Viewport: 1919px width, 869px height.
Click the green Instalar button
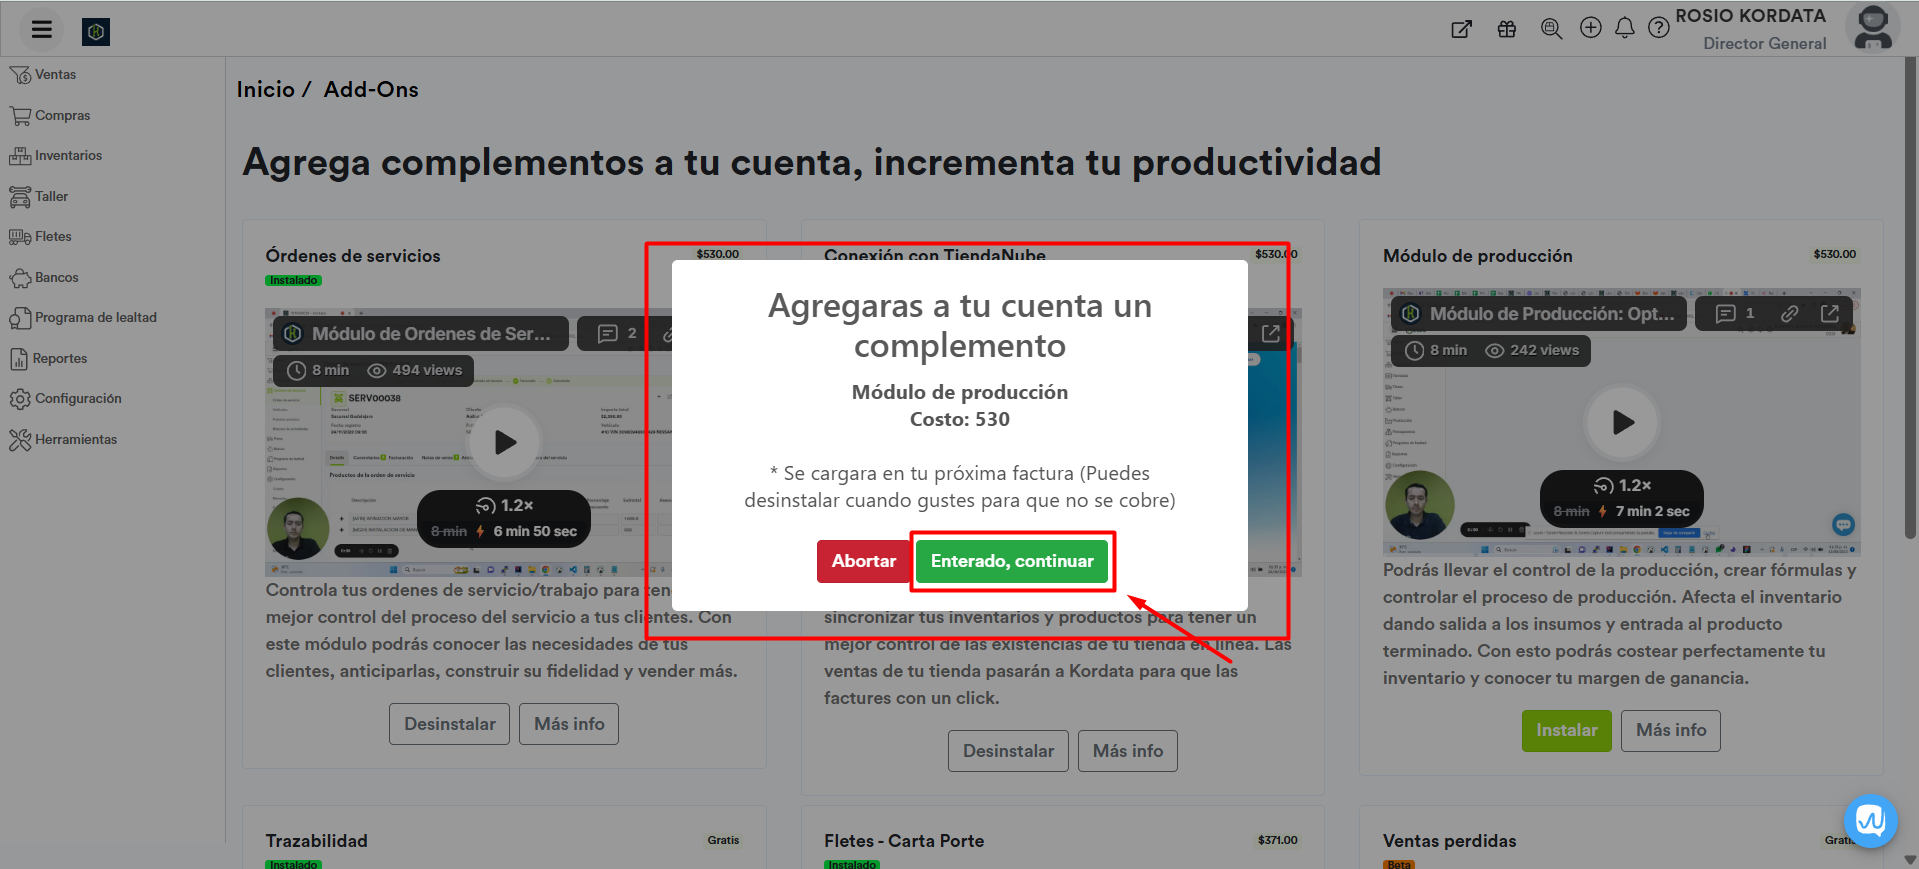(1565, 730)
